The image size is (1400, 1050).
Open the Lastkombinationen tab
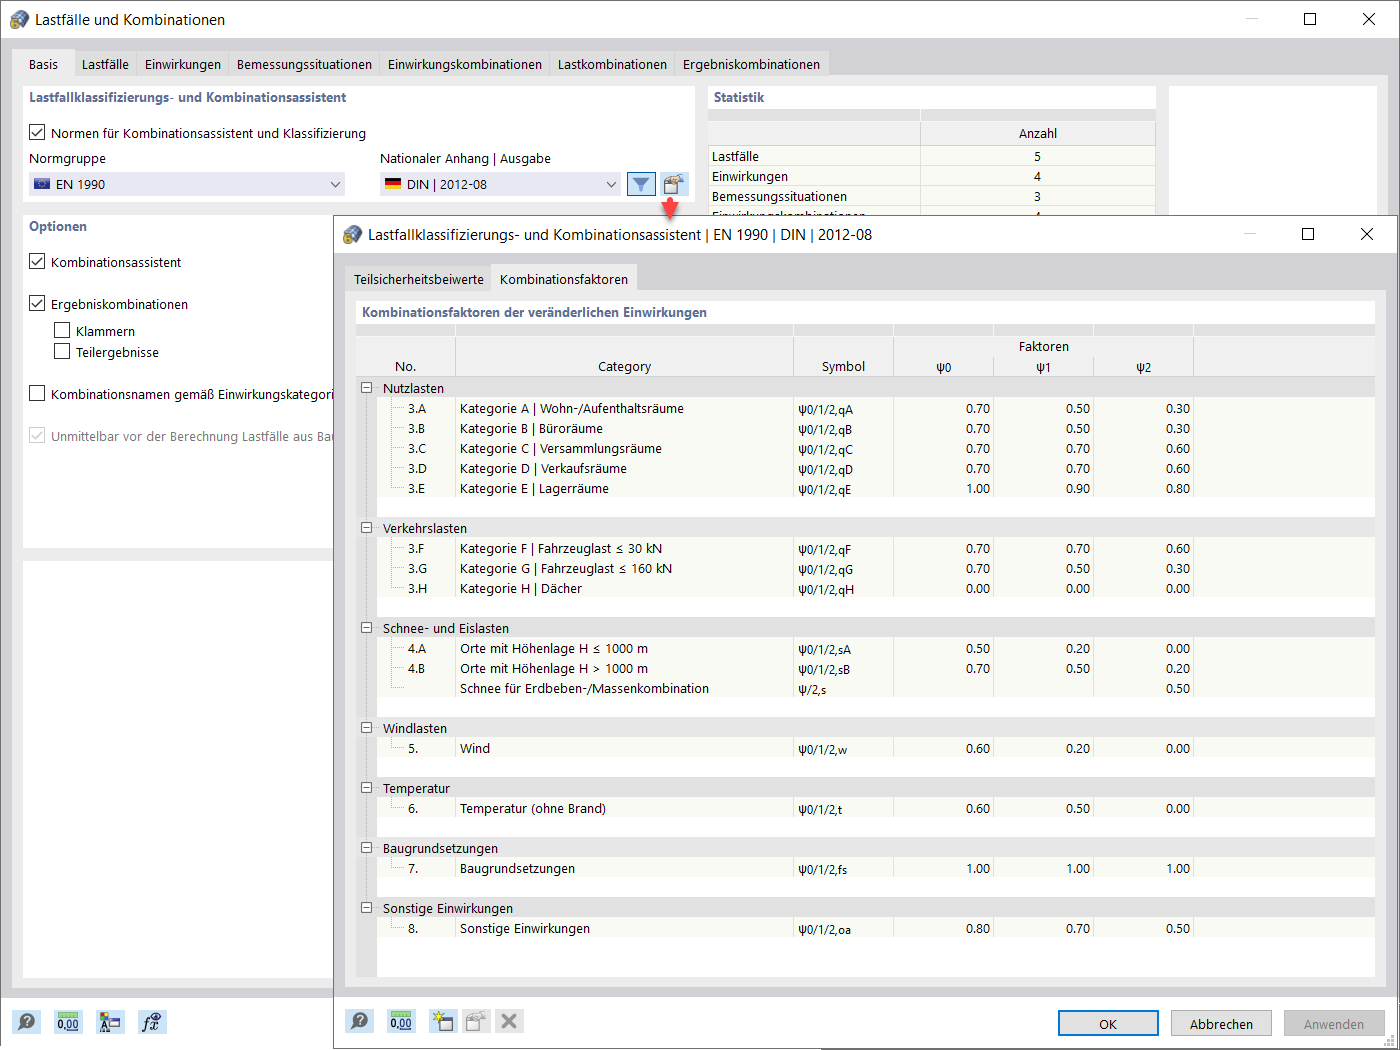(x=612, y=64)
